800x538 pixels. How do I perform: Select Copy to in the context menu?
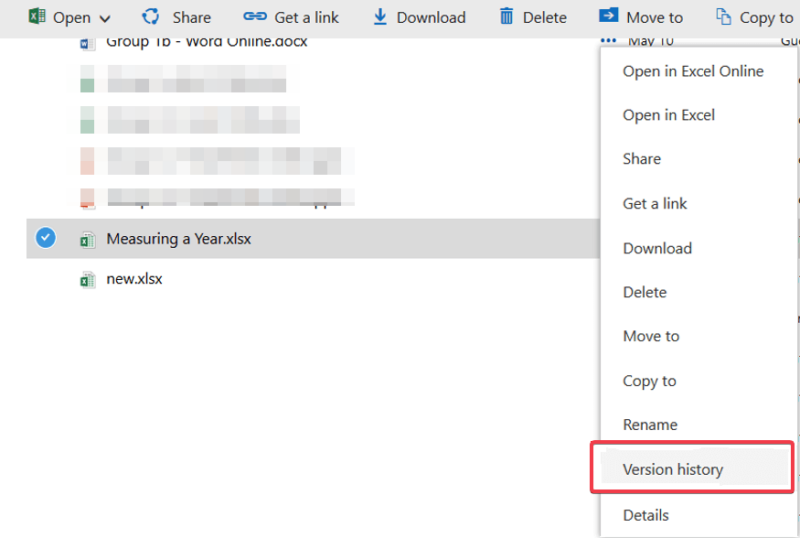tap(649, 381)
